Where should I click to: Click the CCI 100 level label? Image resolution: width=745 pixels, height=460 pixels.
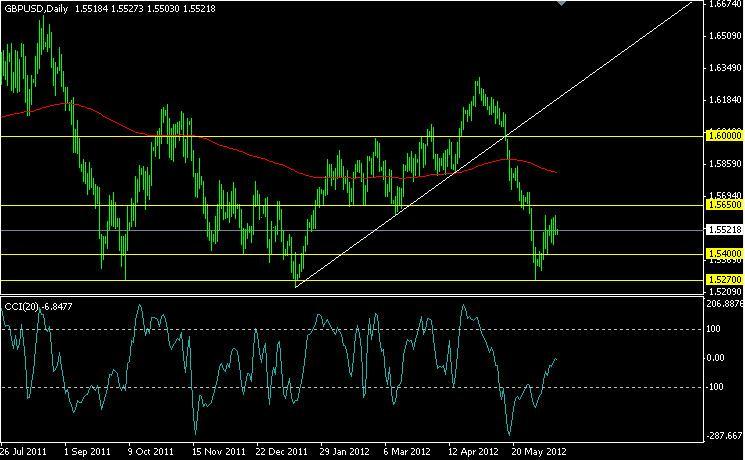[x=714, y=329]
